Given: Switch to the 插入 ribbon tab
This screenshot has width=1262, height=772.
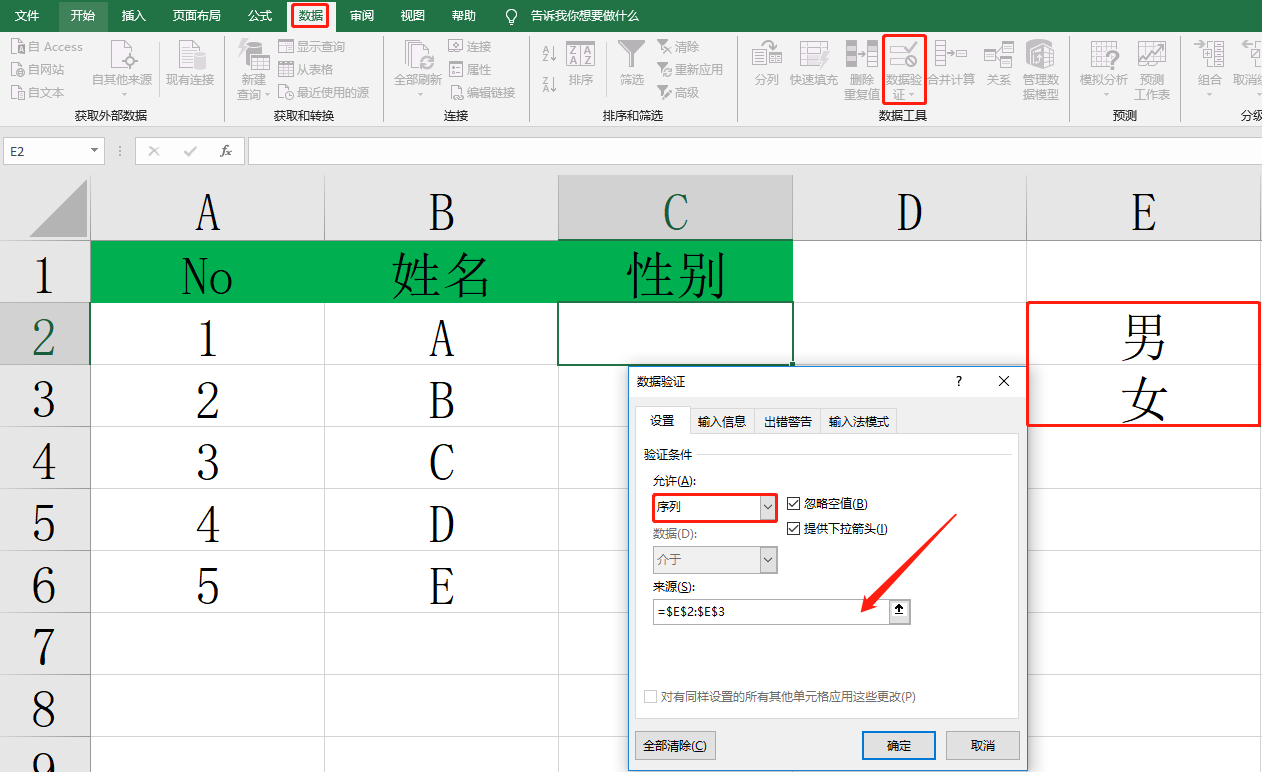Looking at the screenshot, I should tap(133, 16).
